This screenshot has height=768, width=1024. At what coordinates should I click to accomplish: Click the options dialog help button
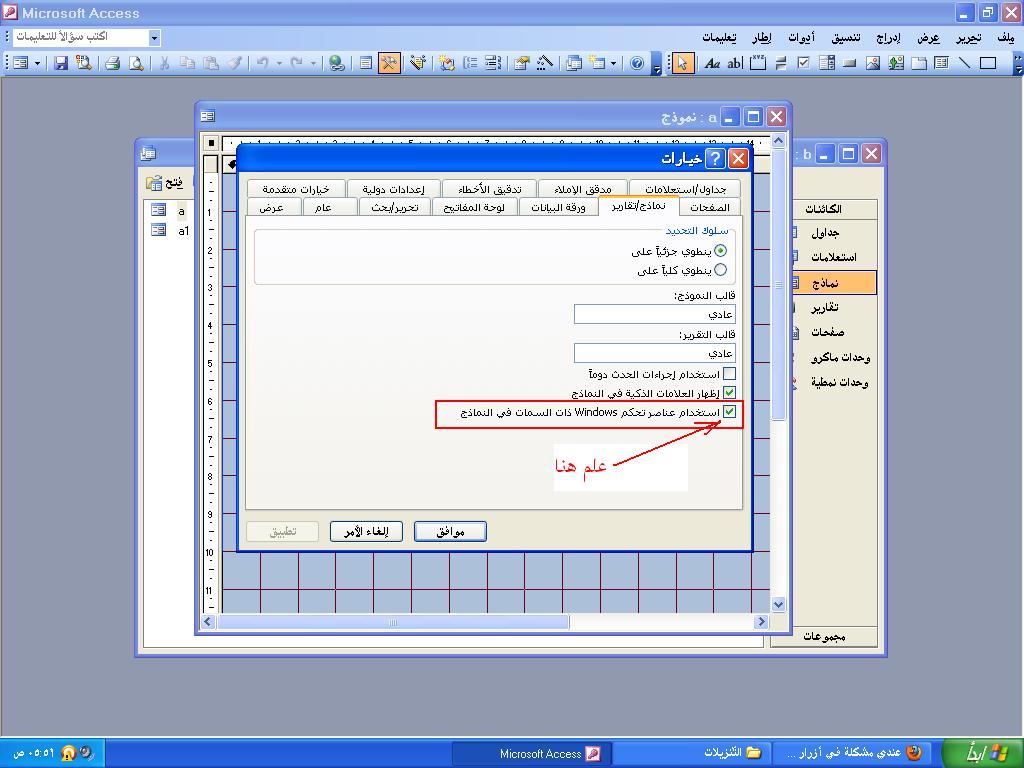(715, 158)
